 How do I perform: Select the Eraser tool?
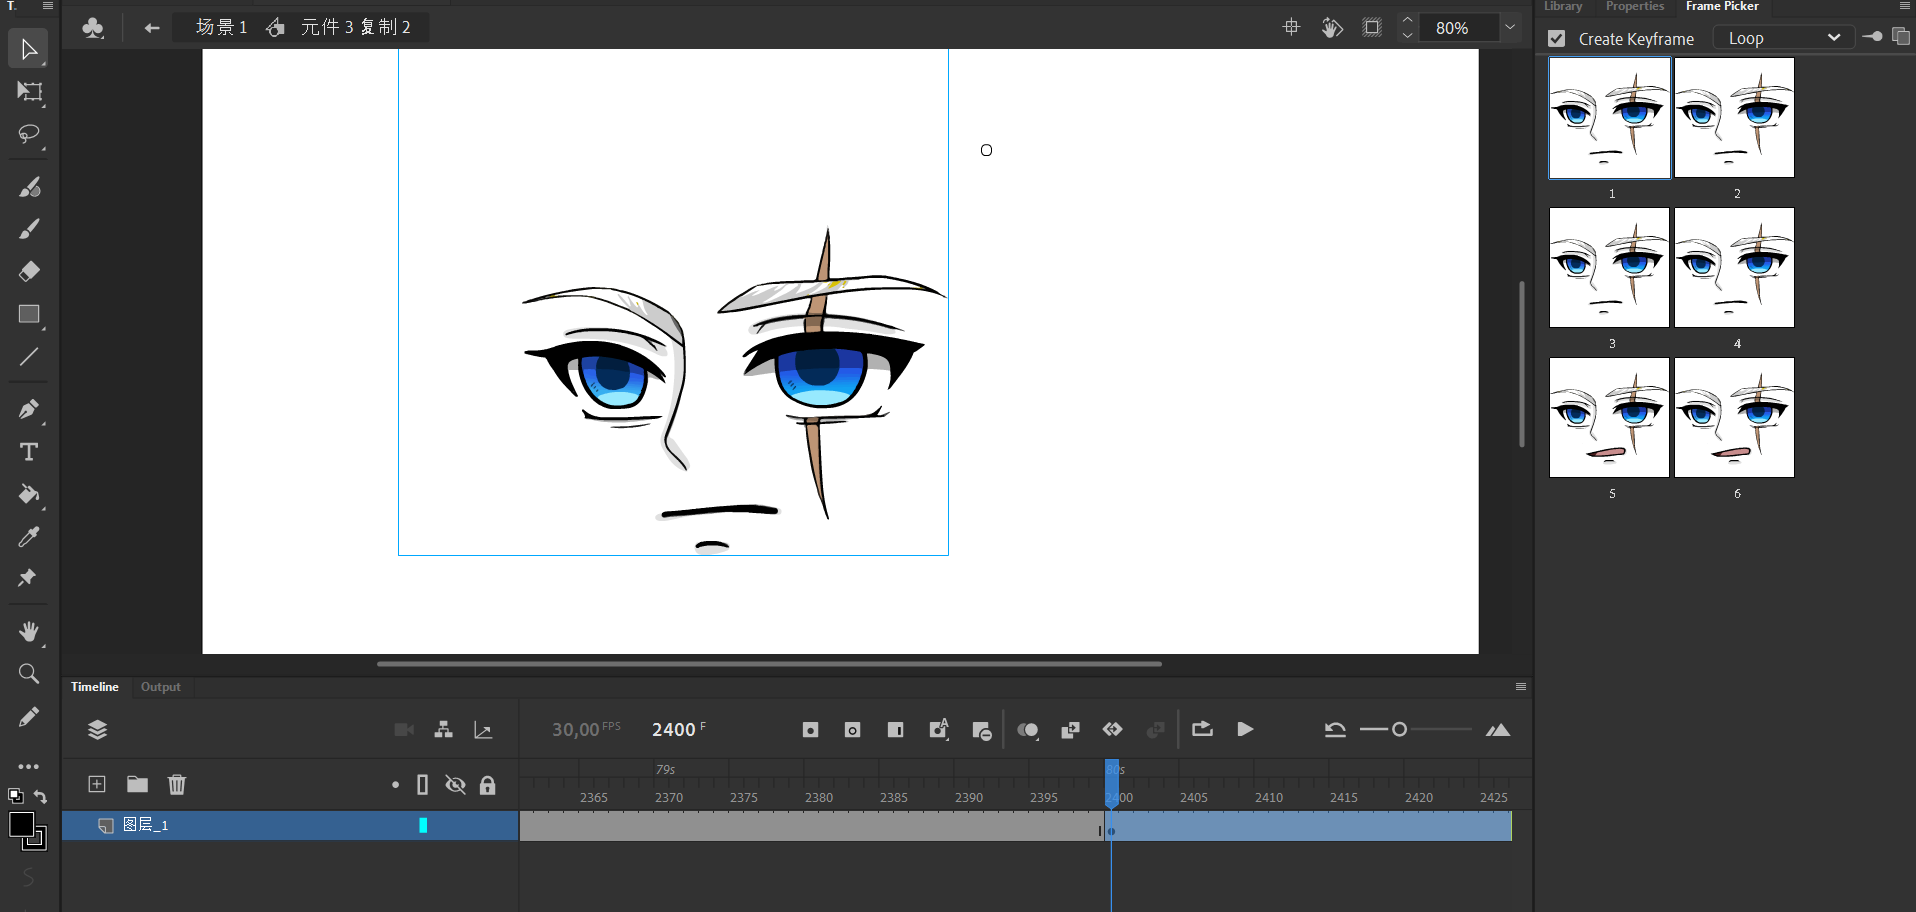point(29,271)
